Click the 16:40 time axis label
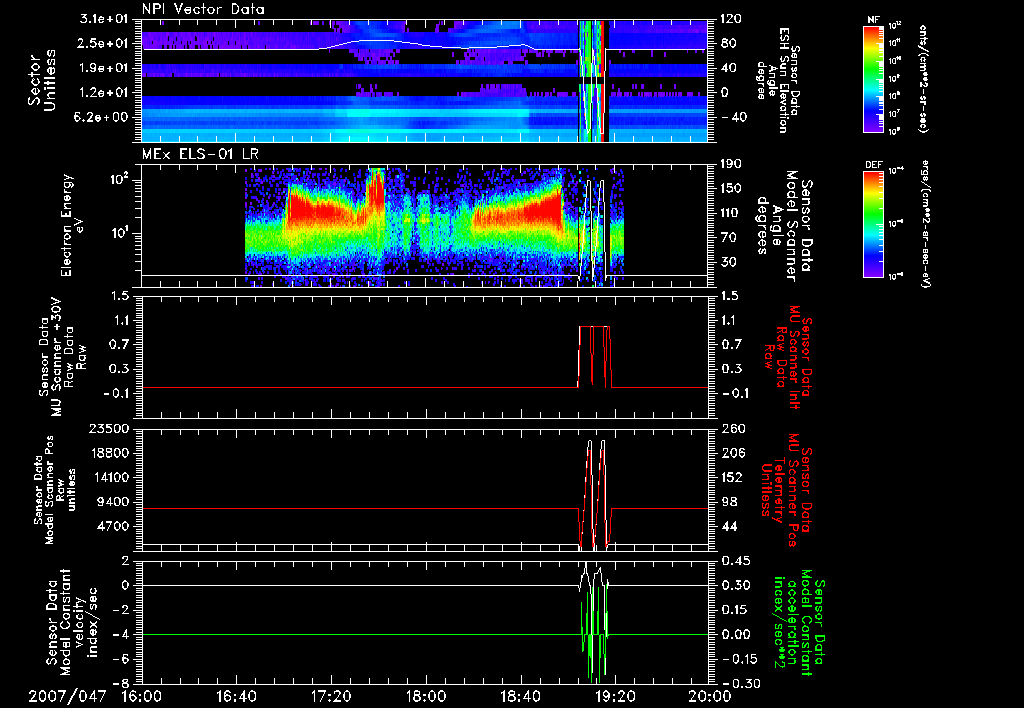The height and width of the screenshot is (708, 1024). click(236, 696)
